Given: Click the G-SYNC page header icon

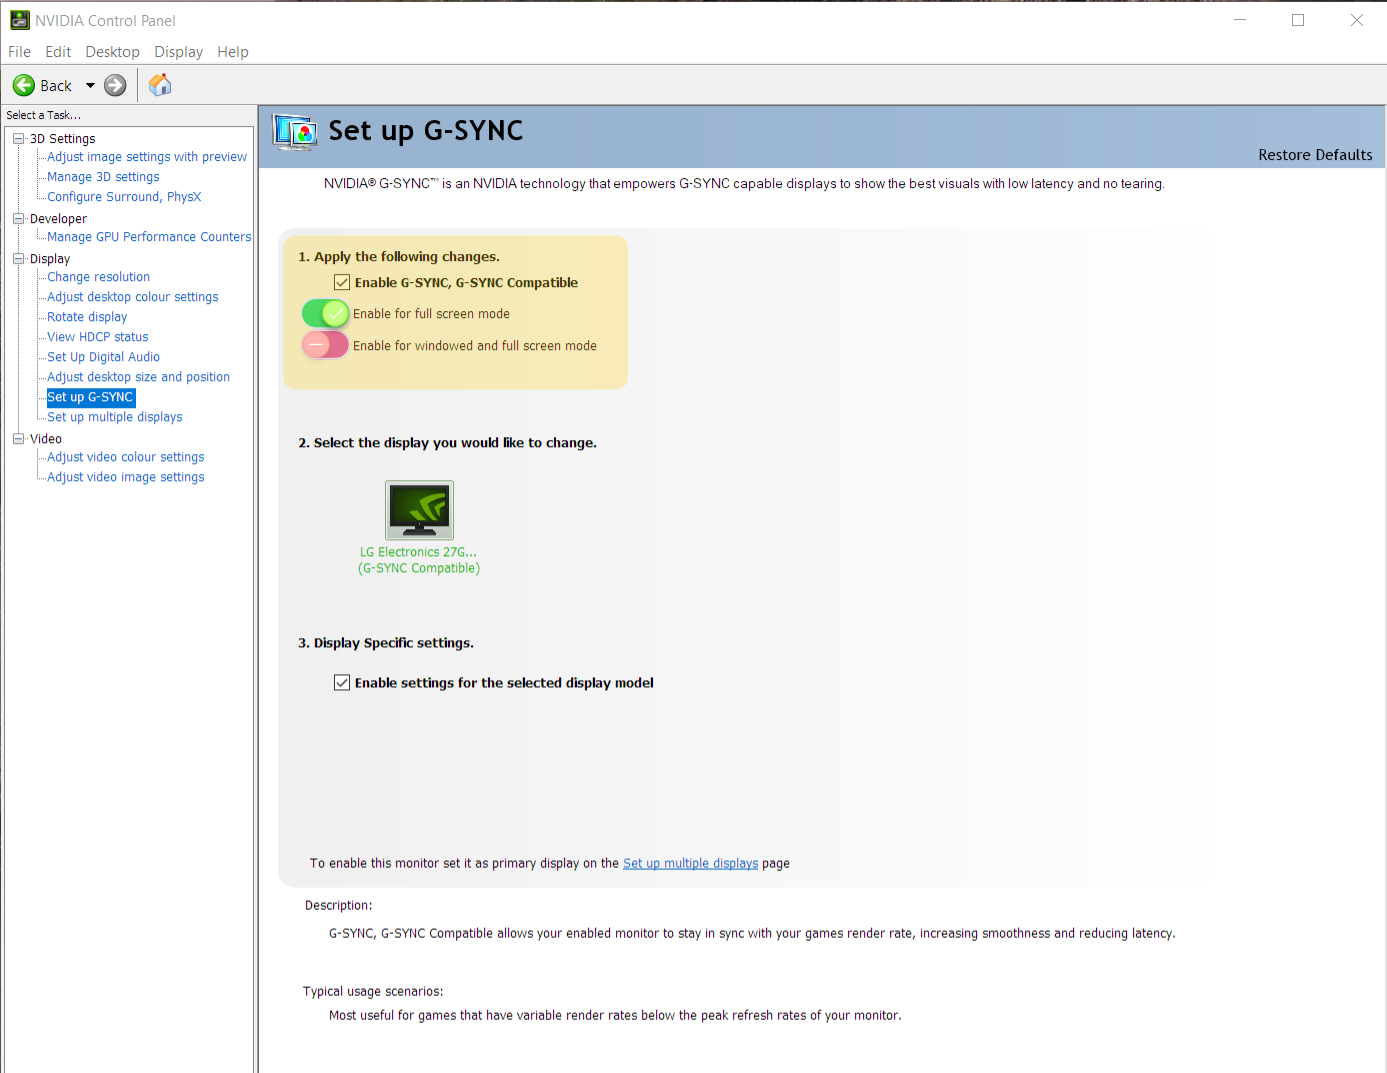Looking at the screenshot, I should pos(295,132).
